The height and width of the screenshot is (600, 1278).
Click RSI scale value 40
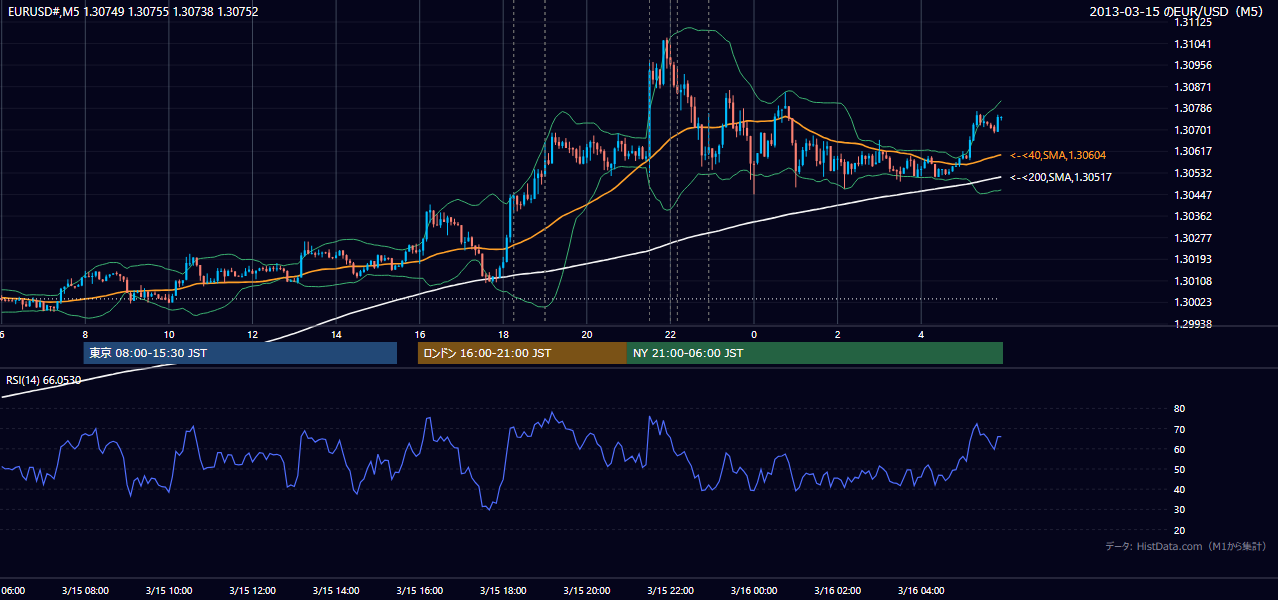pyautogui.click(x=1179, y=489)
